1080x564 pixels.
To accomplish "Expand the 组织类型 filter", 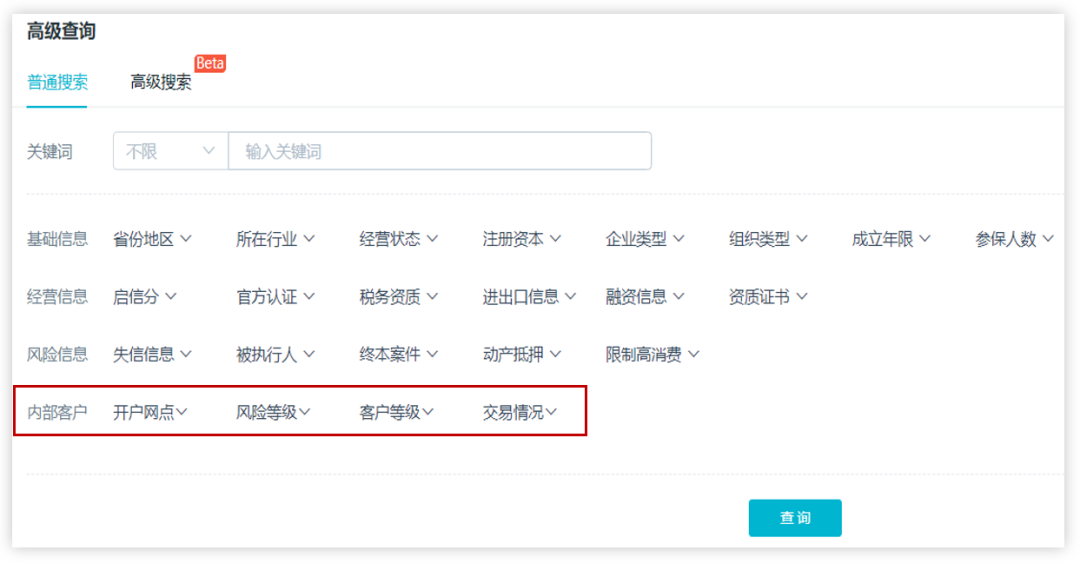I will 769,239.
